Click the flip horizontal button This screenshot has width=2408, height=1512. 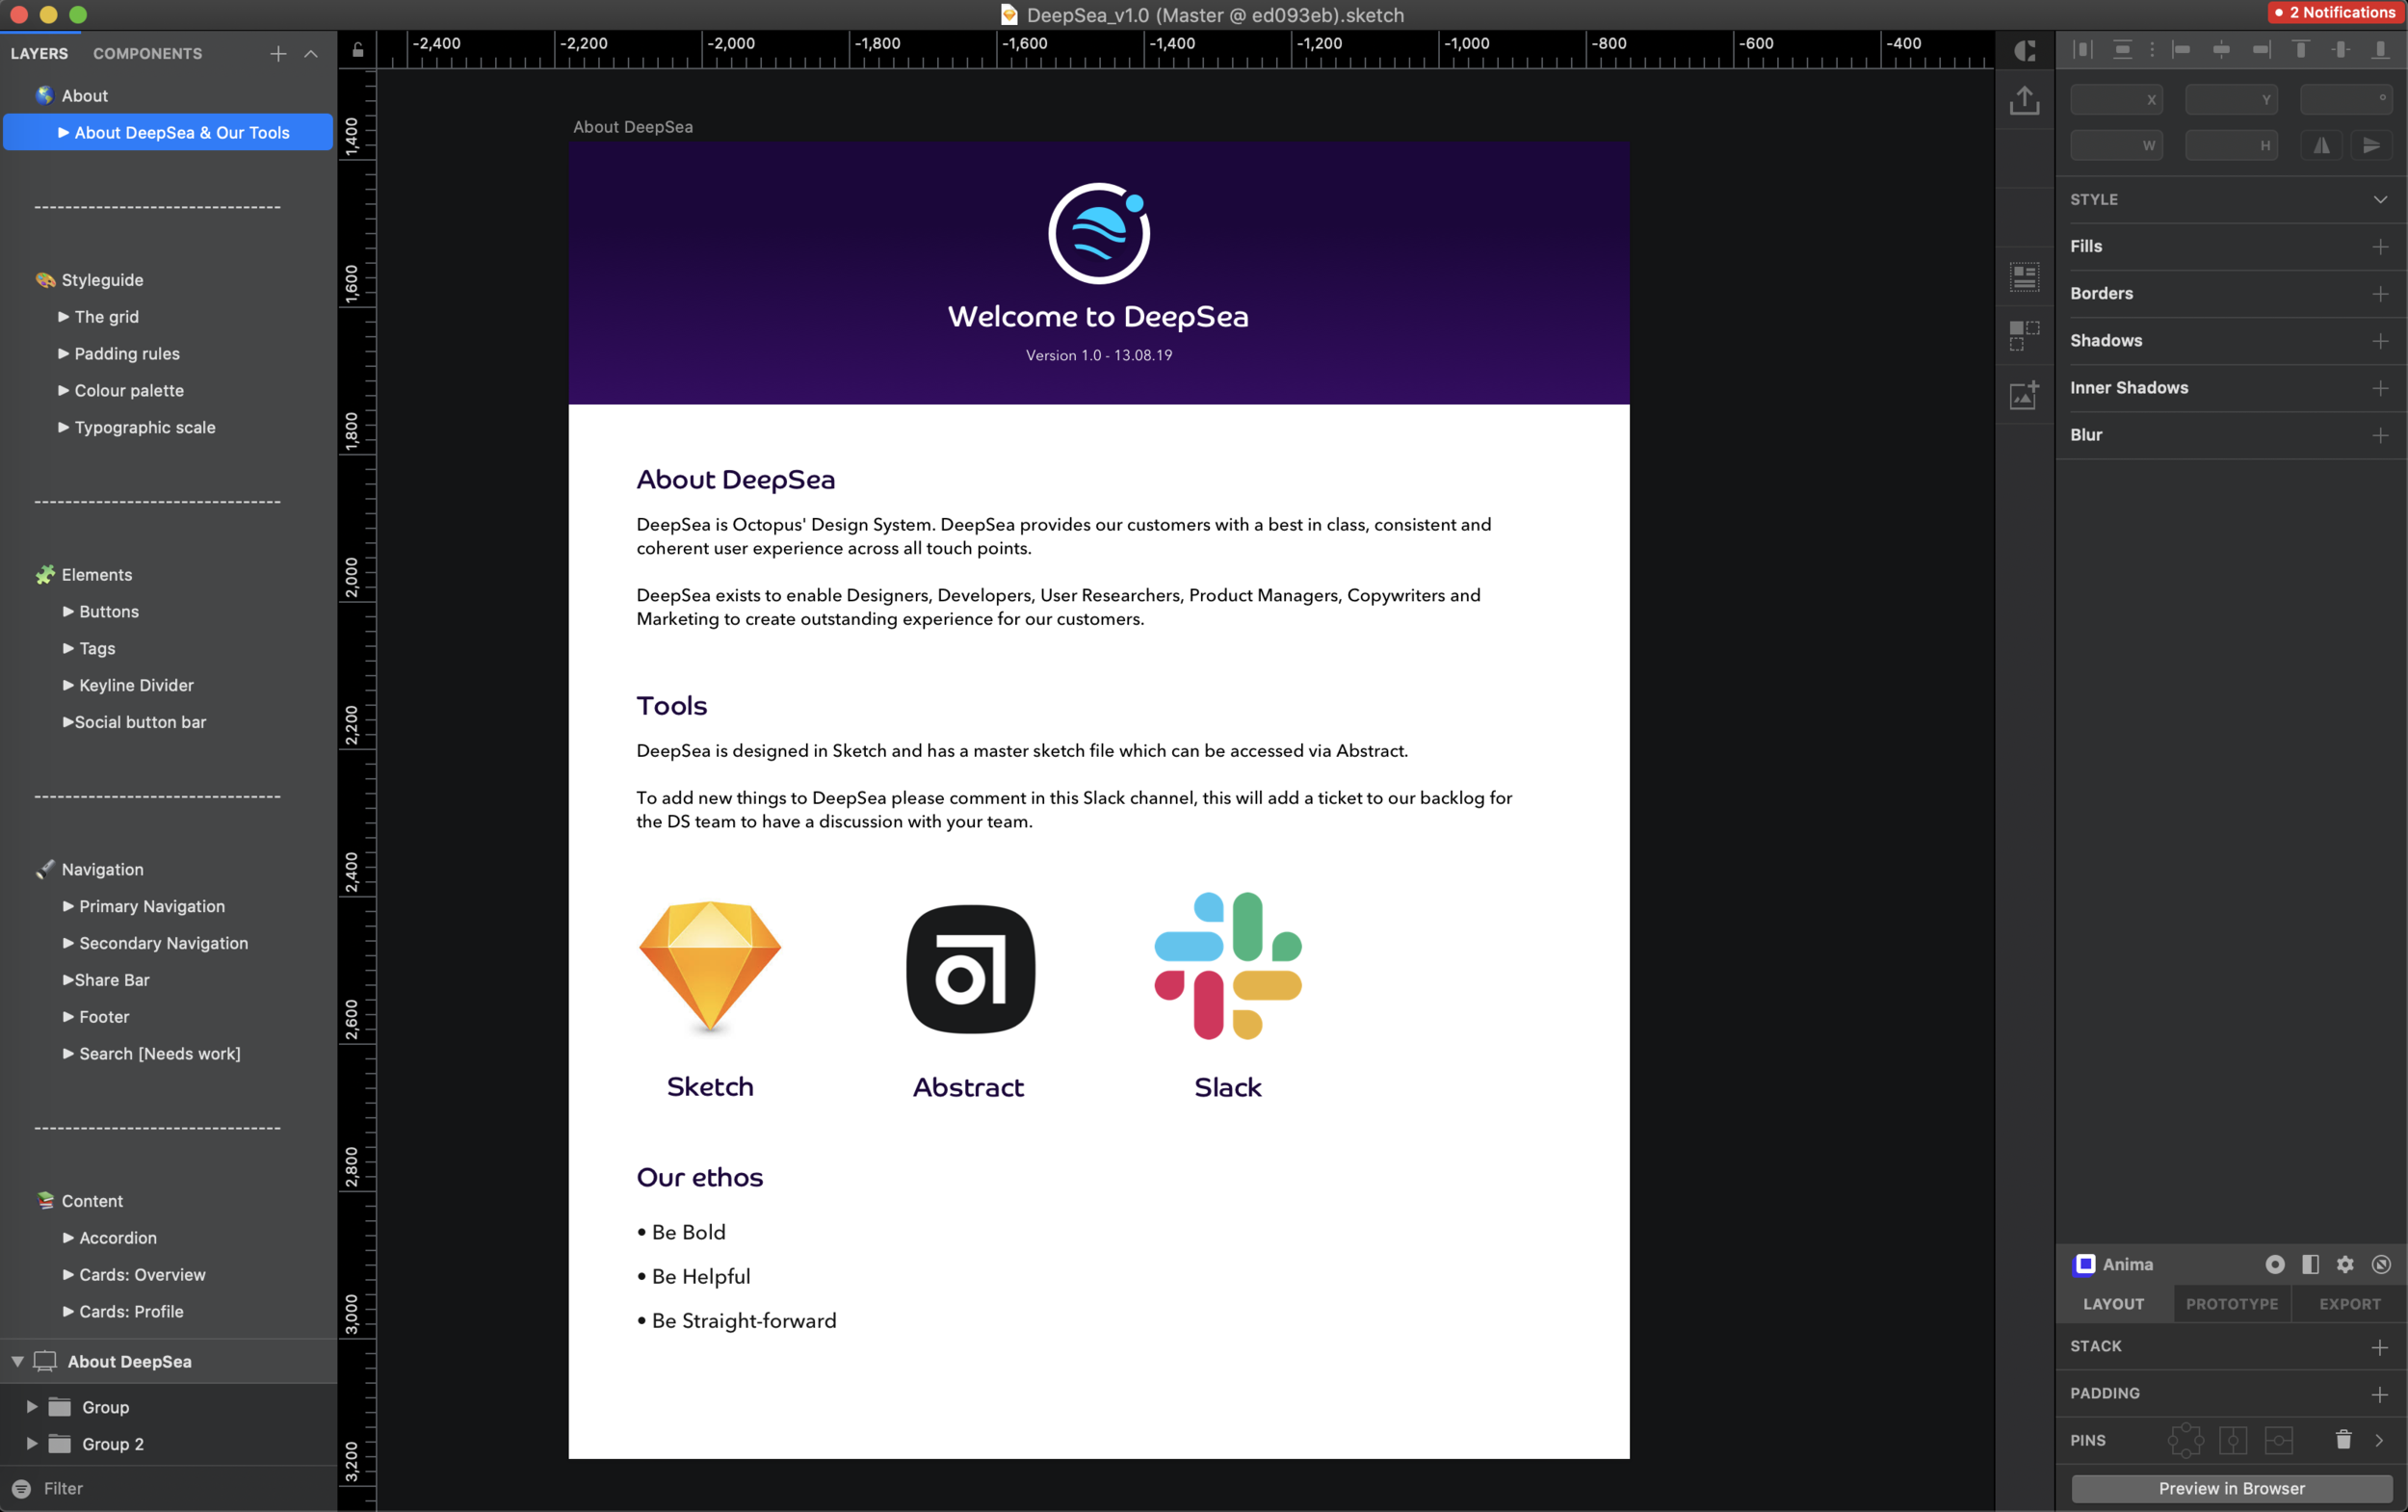(x=2321, y=146)
